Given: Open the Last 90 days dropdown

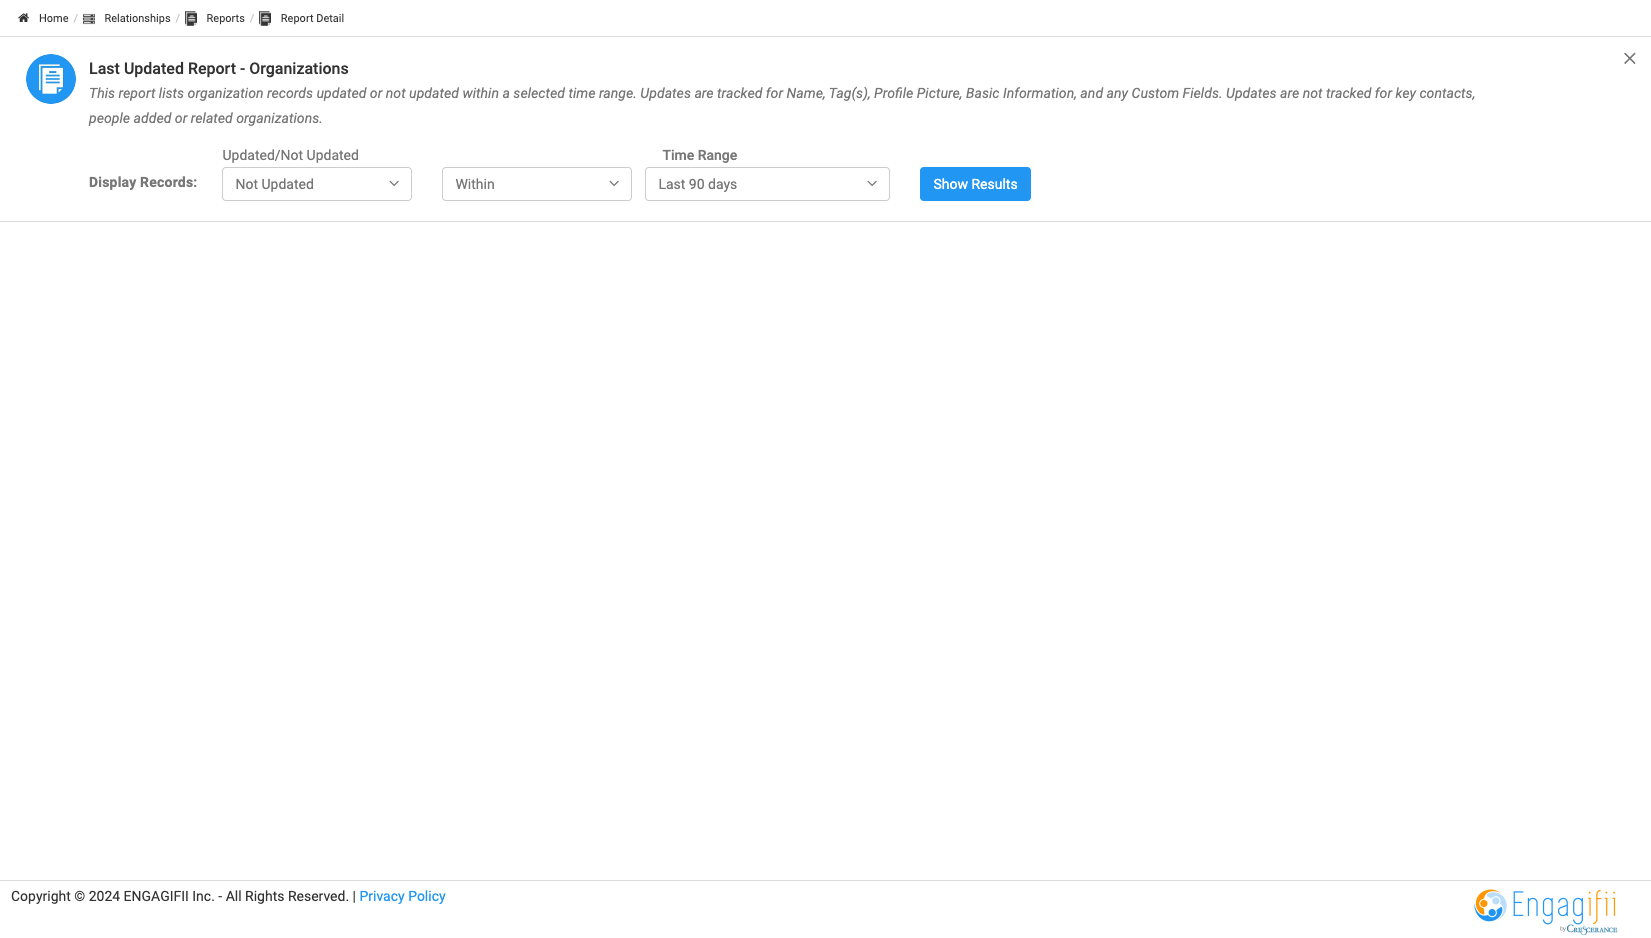Looking at the screenshot, I should point(767,184).
